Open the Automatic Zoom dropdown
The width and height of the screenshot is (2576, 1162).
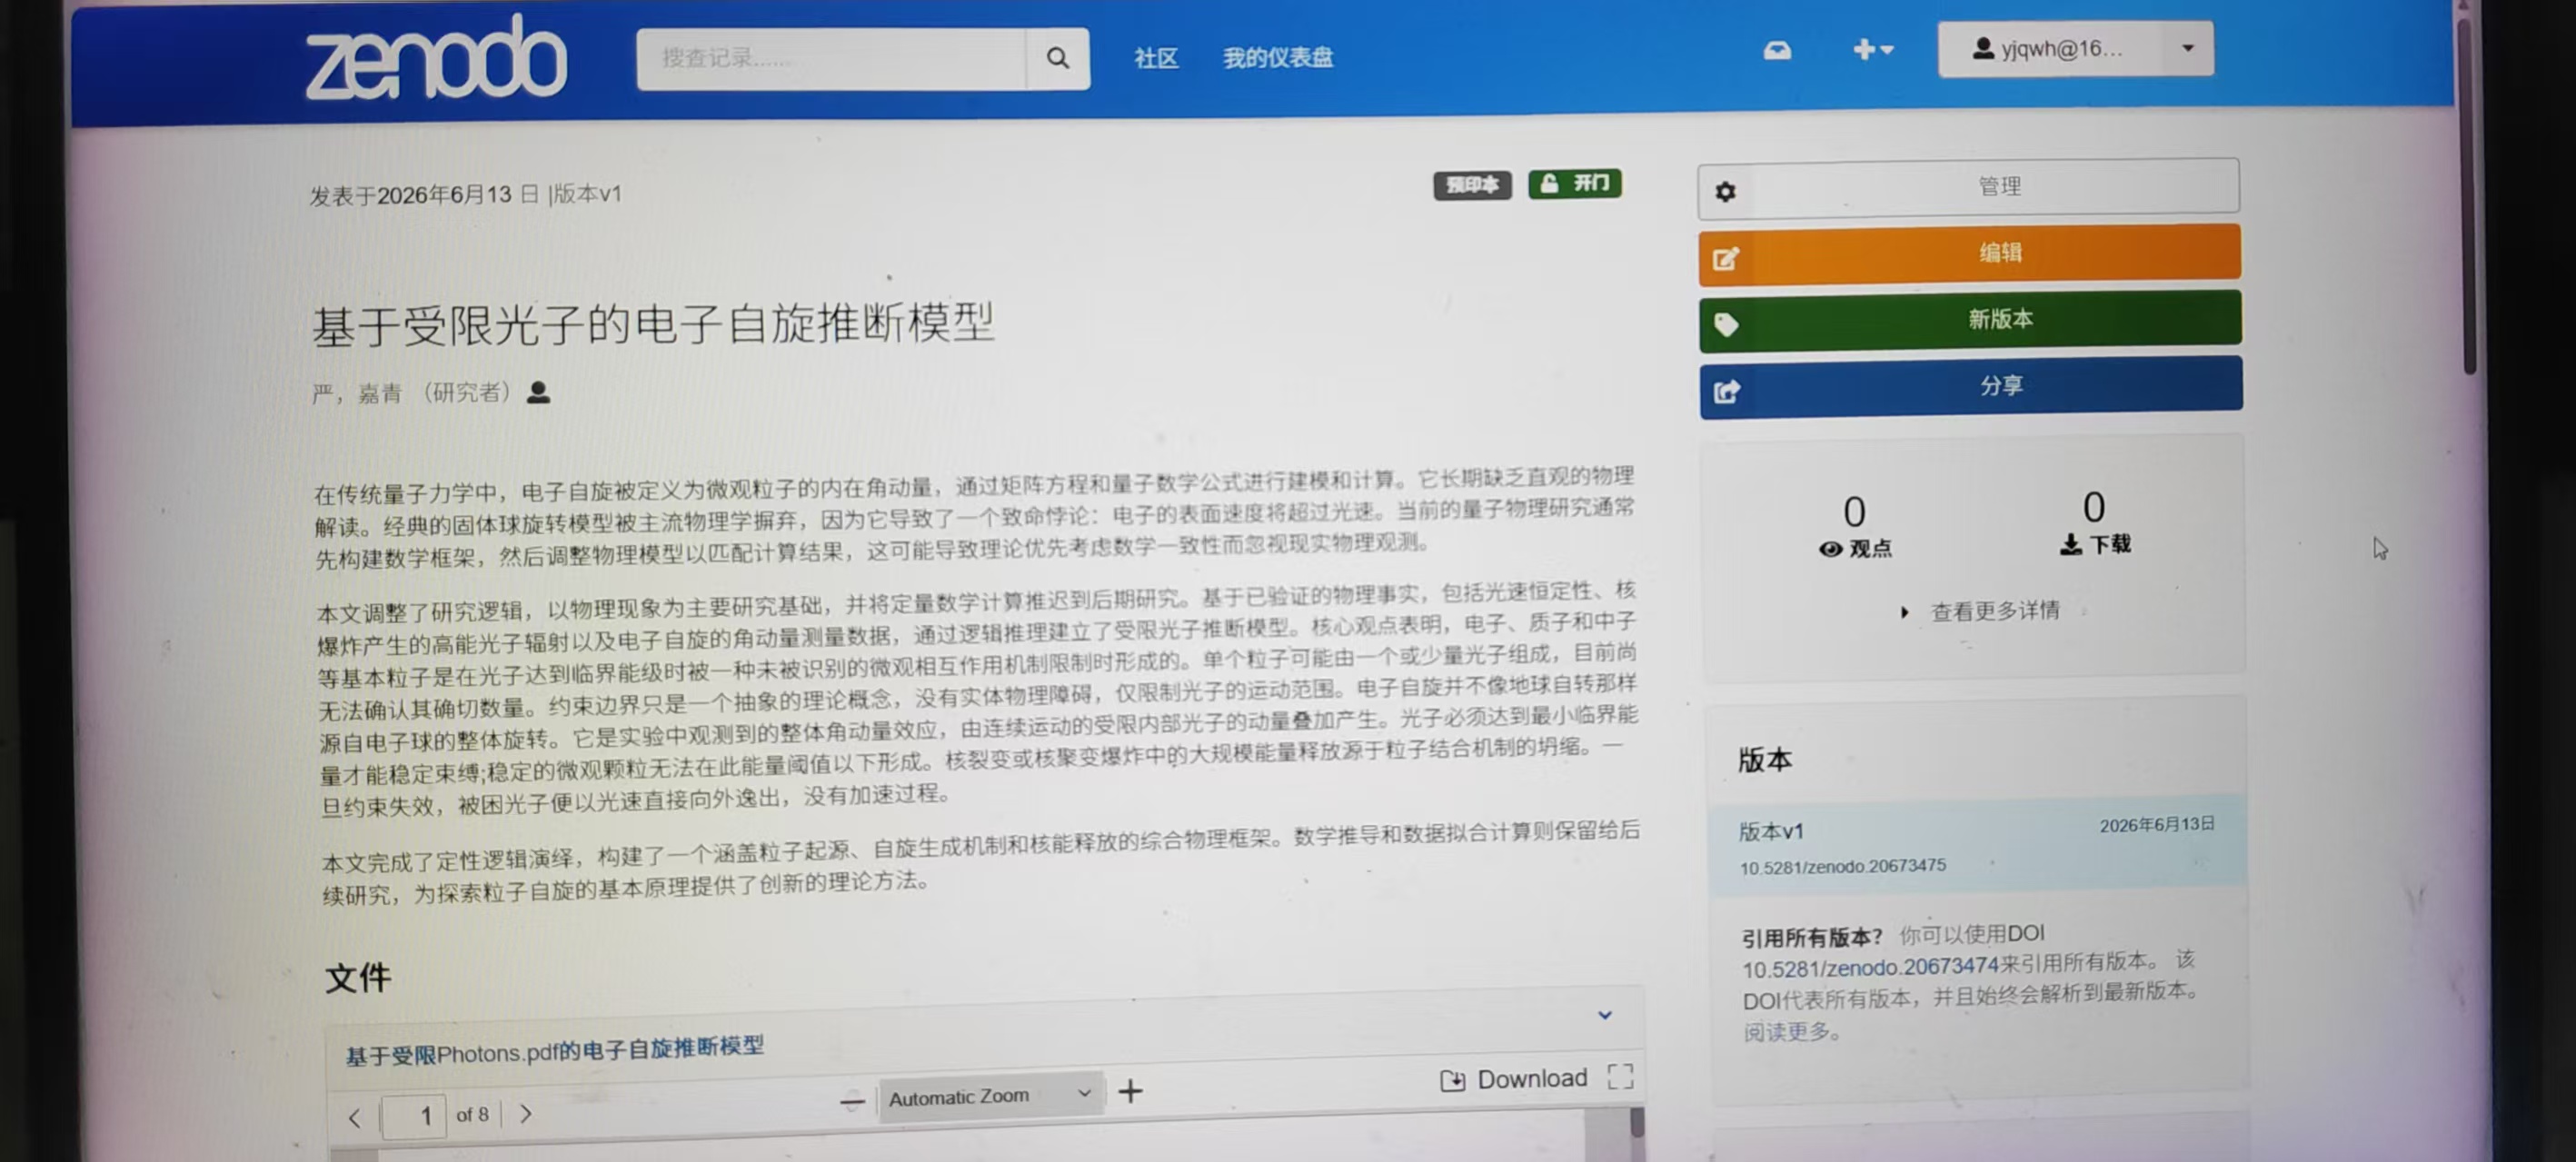990,1096
